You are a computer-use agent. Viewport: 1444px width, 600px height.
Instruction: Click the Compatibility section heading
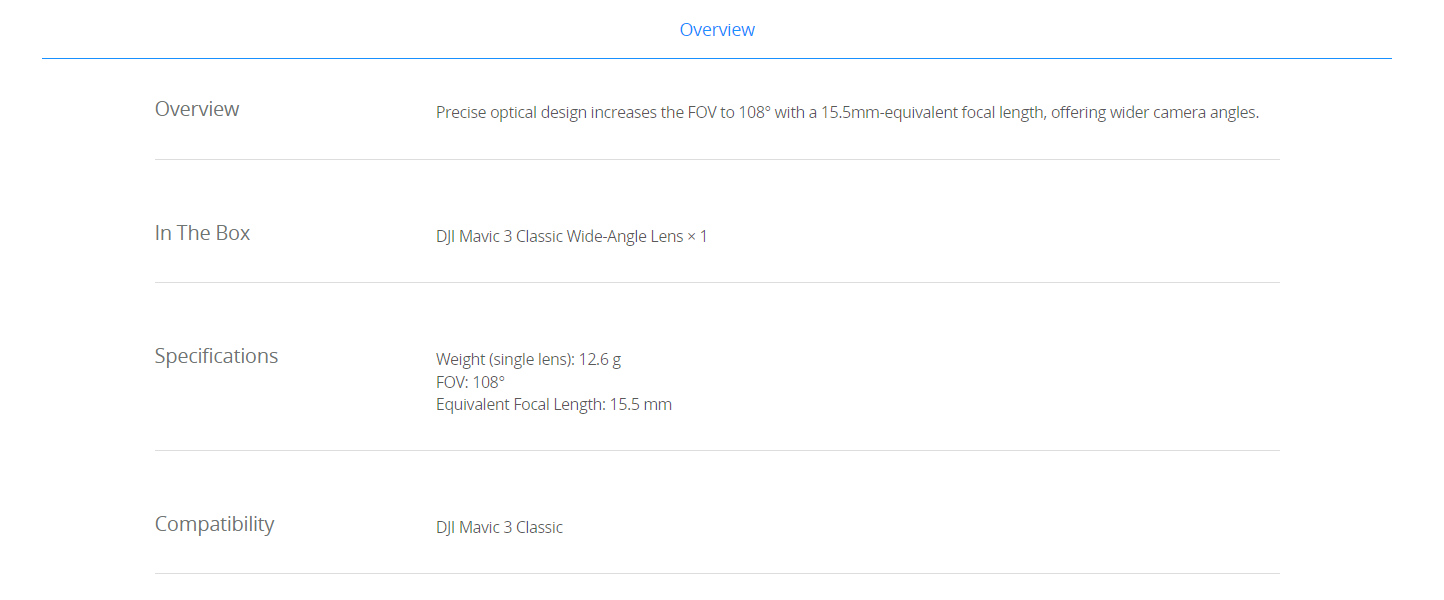click(x=214, y=524)
